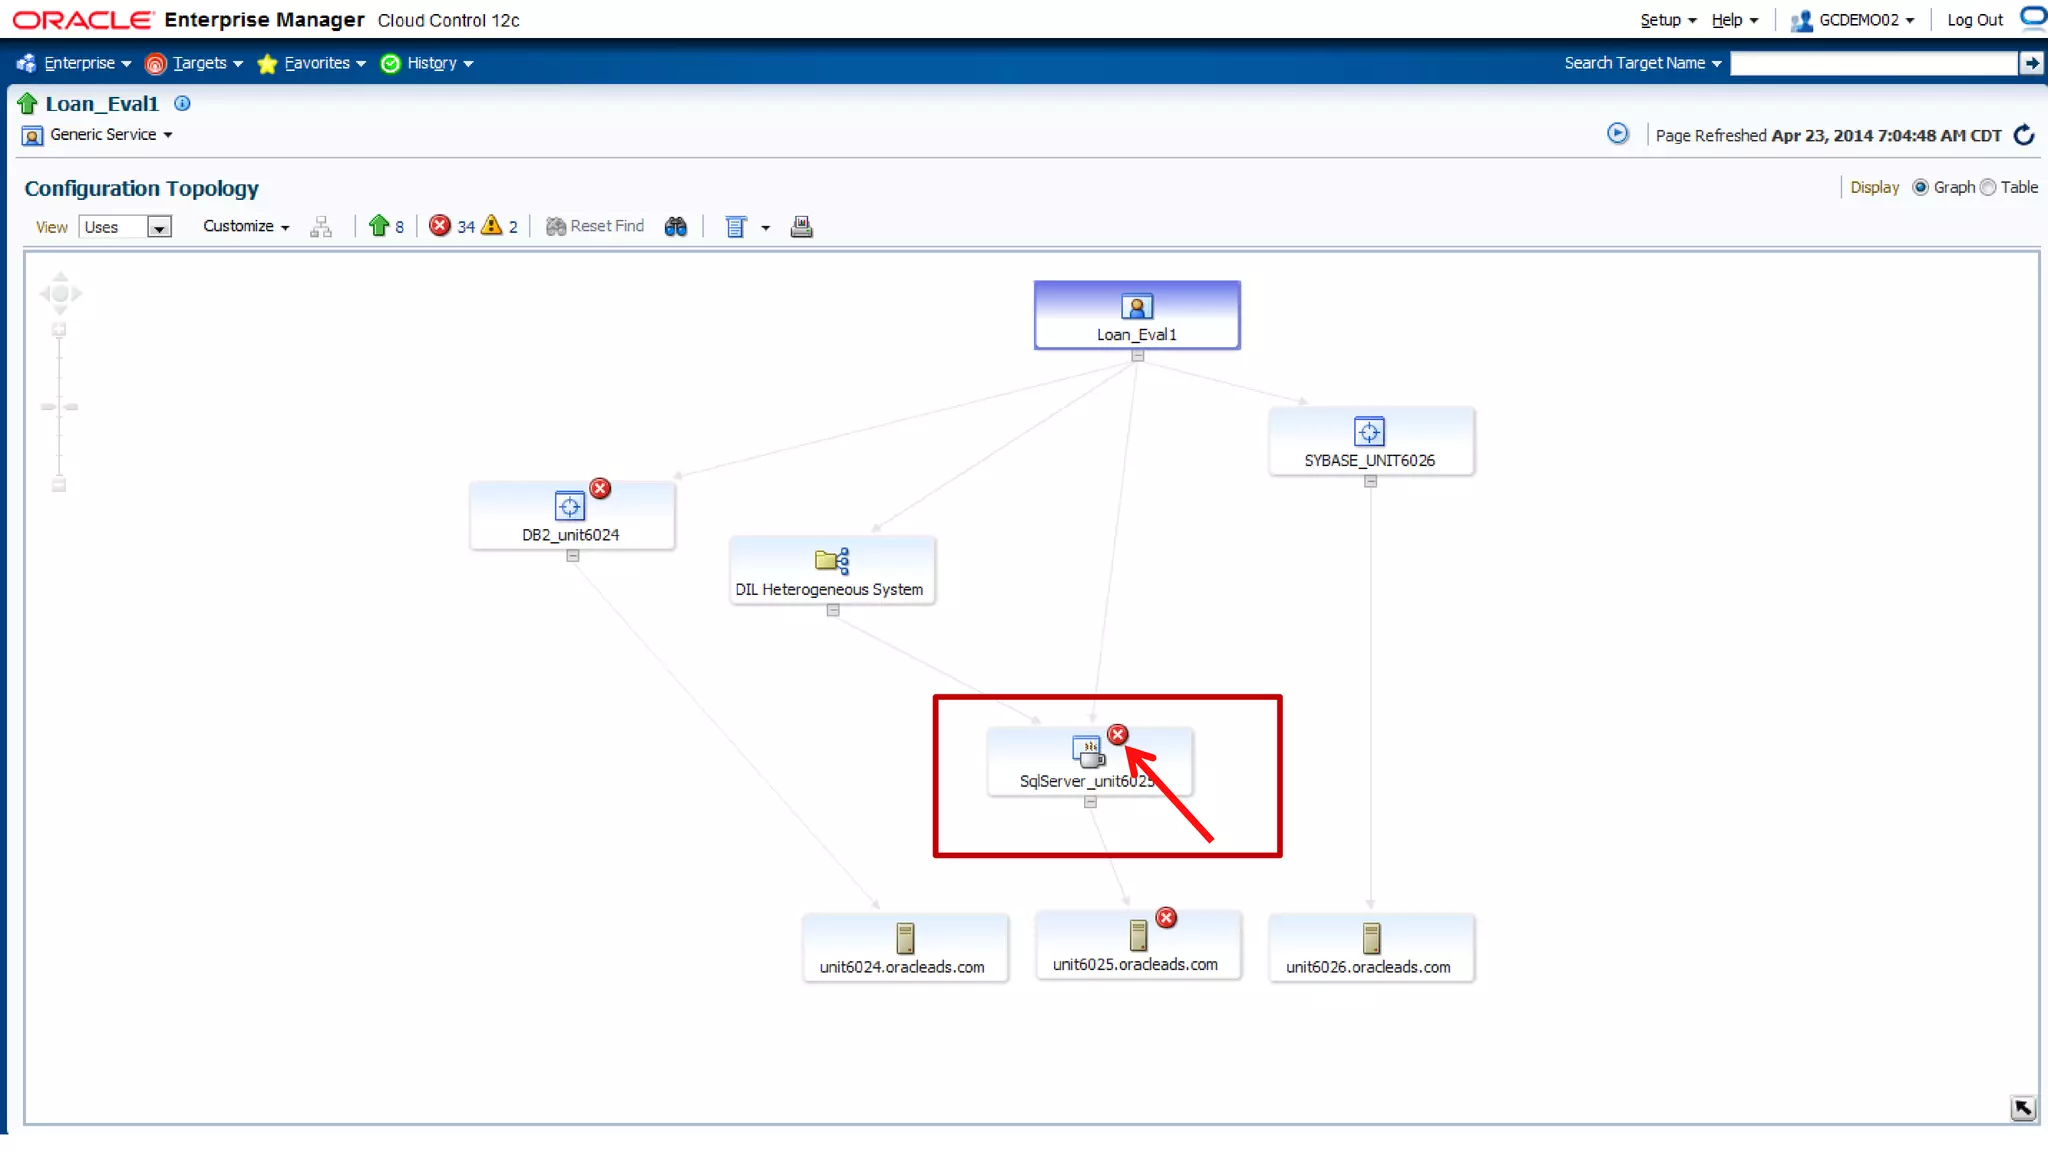
Task: Click unit6025.oracleads.com red error badge
Action: [x=1166, y=917]
